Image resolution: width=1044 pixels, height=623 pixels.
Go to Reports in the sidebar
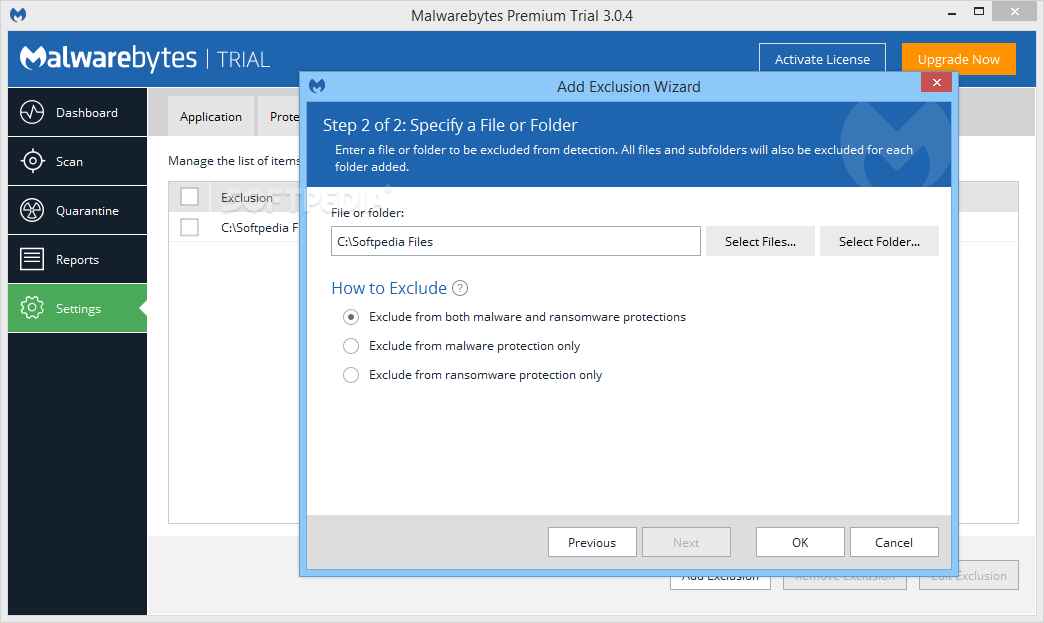77,260
